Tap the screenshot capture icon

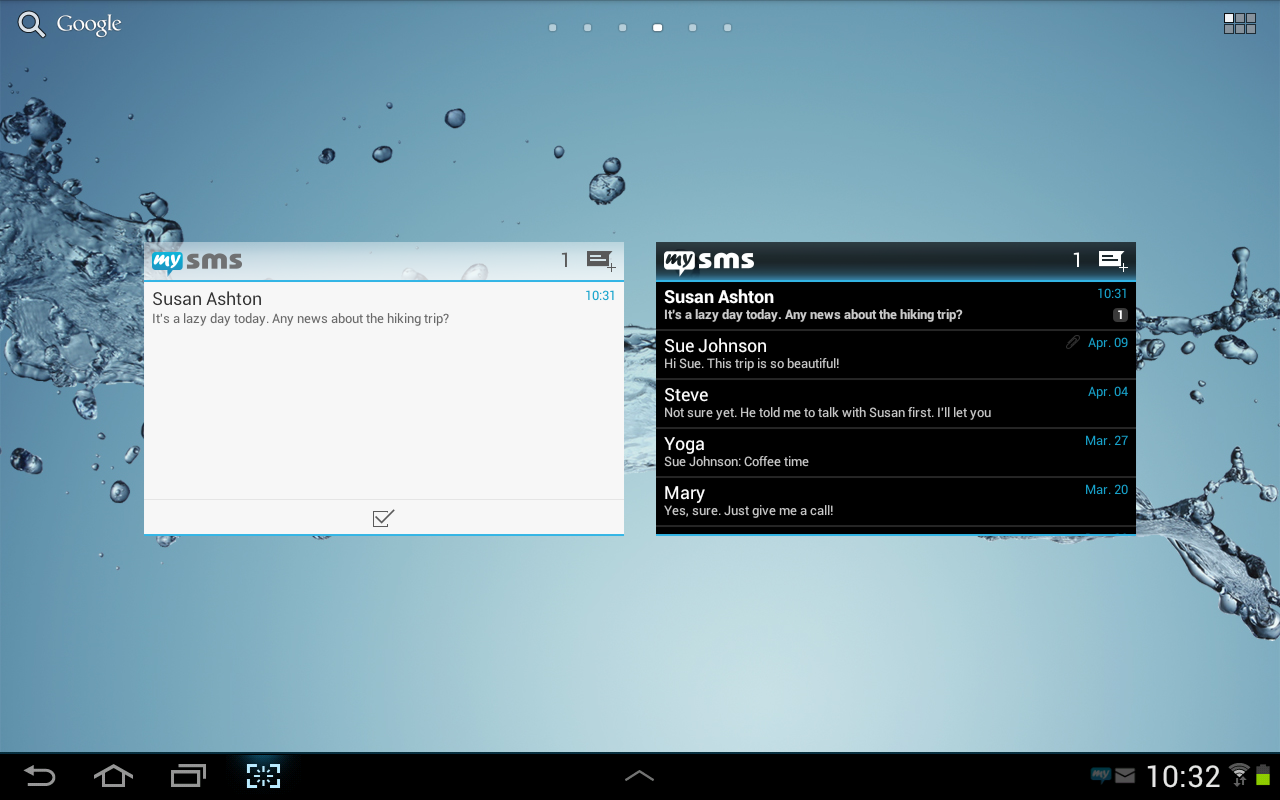point(263,776)
